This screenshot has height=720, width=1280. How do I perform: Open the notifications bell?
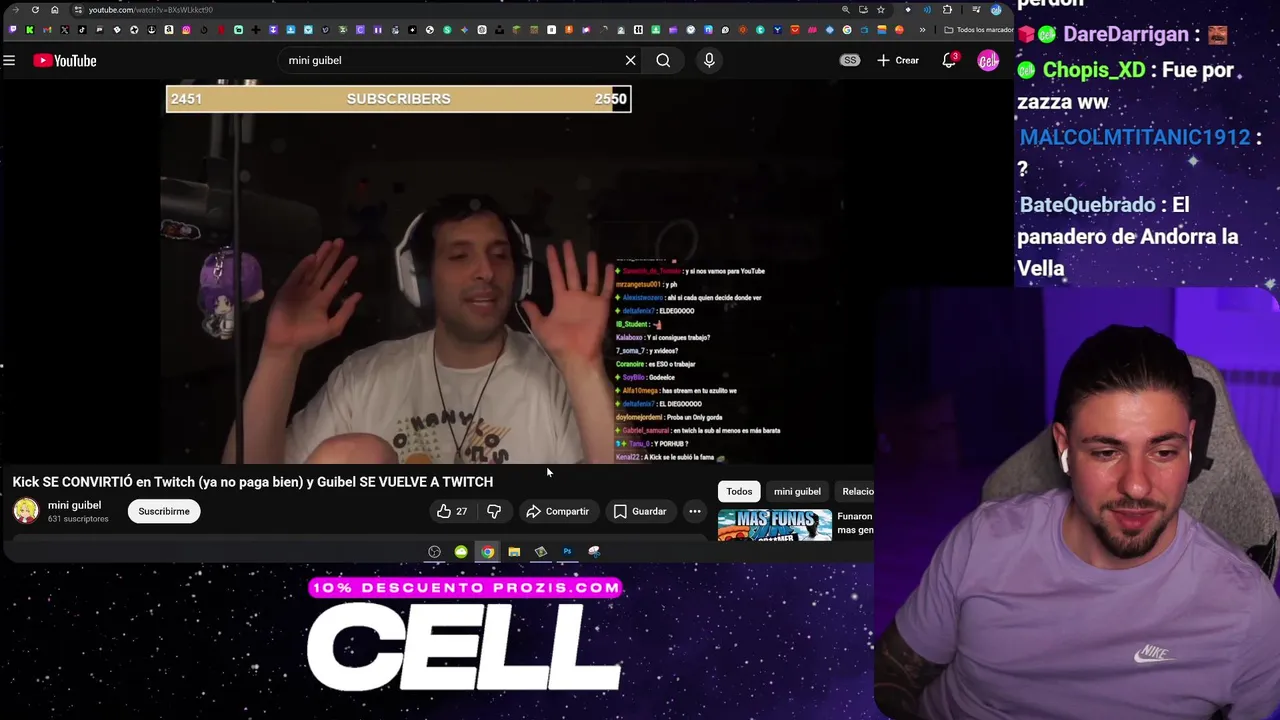[949, 61]
